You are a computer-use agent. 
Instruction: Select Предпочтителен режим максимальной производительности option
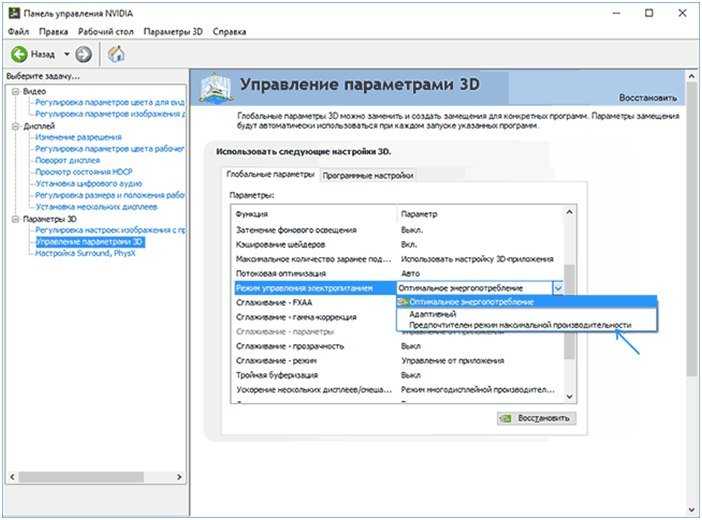click(520, 325)
